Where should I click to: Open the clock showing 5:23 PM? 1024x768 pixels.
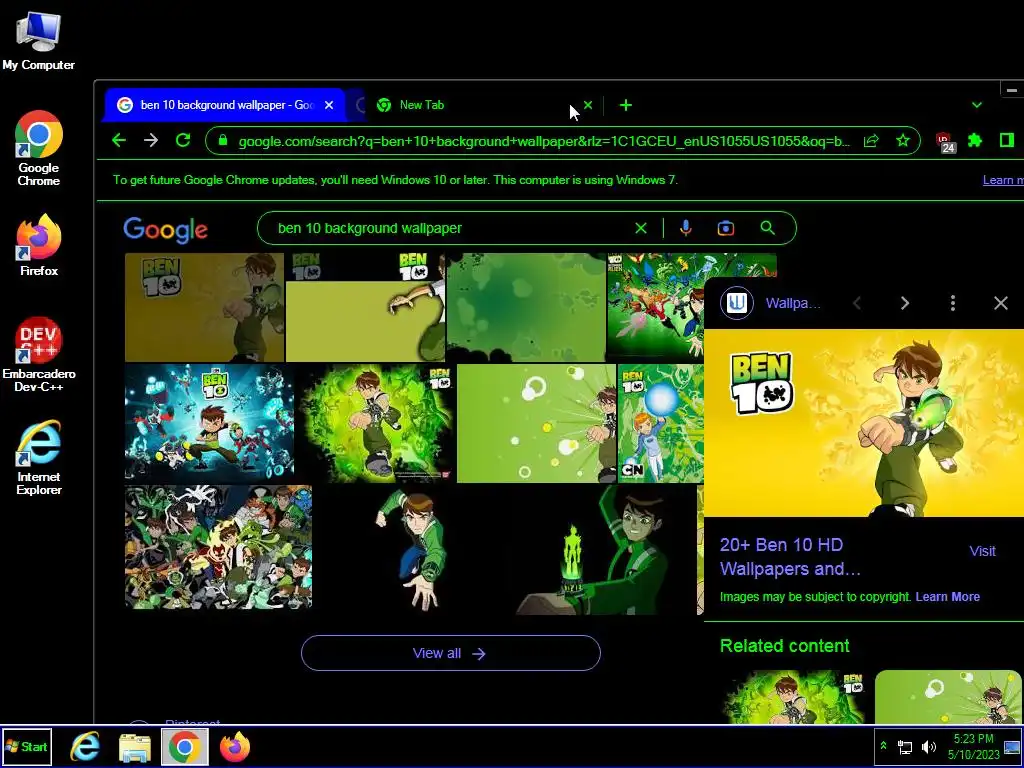tap(973, 746)
